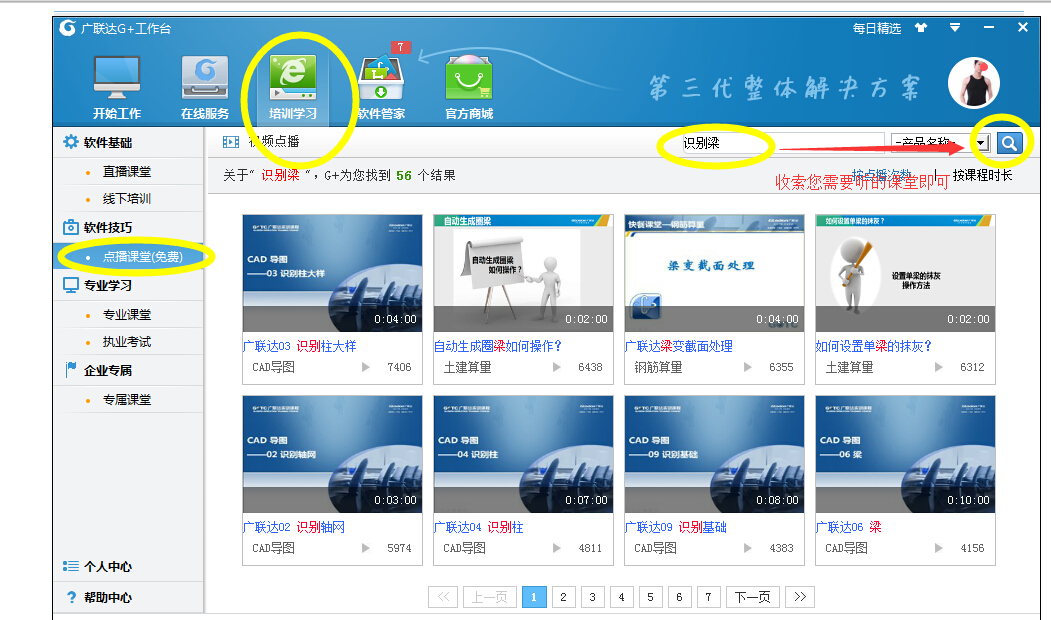Viewport: 1051px width, 620px height.
Task: Click the 软件技巧 section icon
Action: coord(70,227)
